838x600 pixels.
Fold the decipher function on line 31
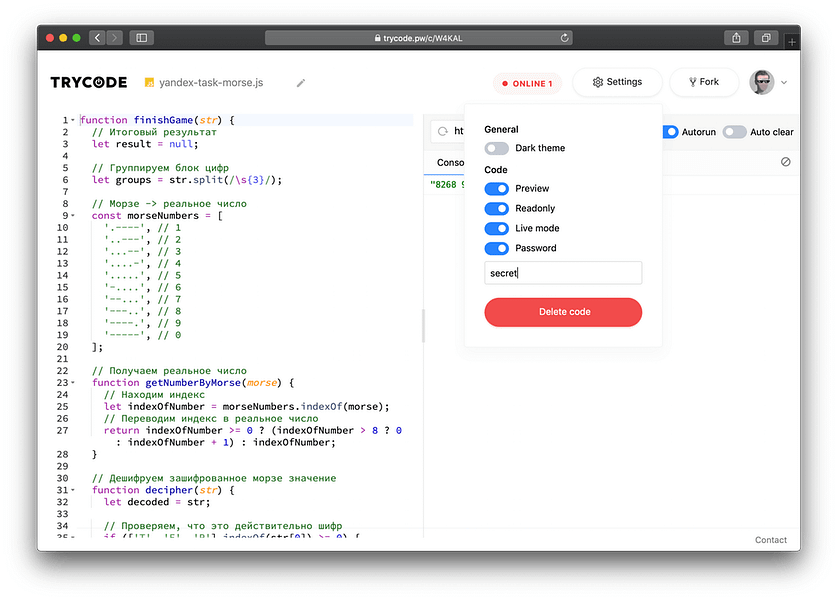click(73, 490)
